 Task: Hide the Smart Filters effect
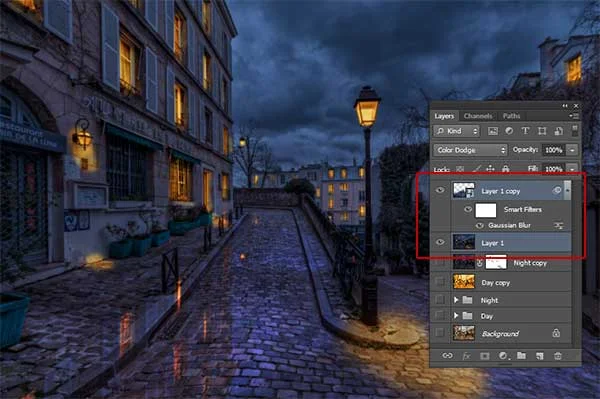[x=468, y=209]
